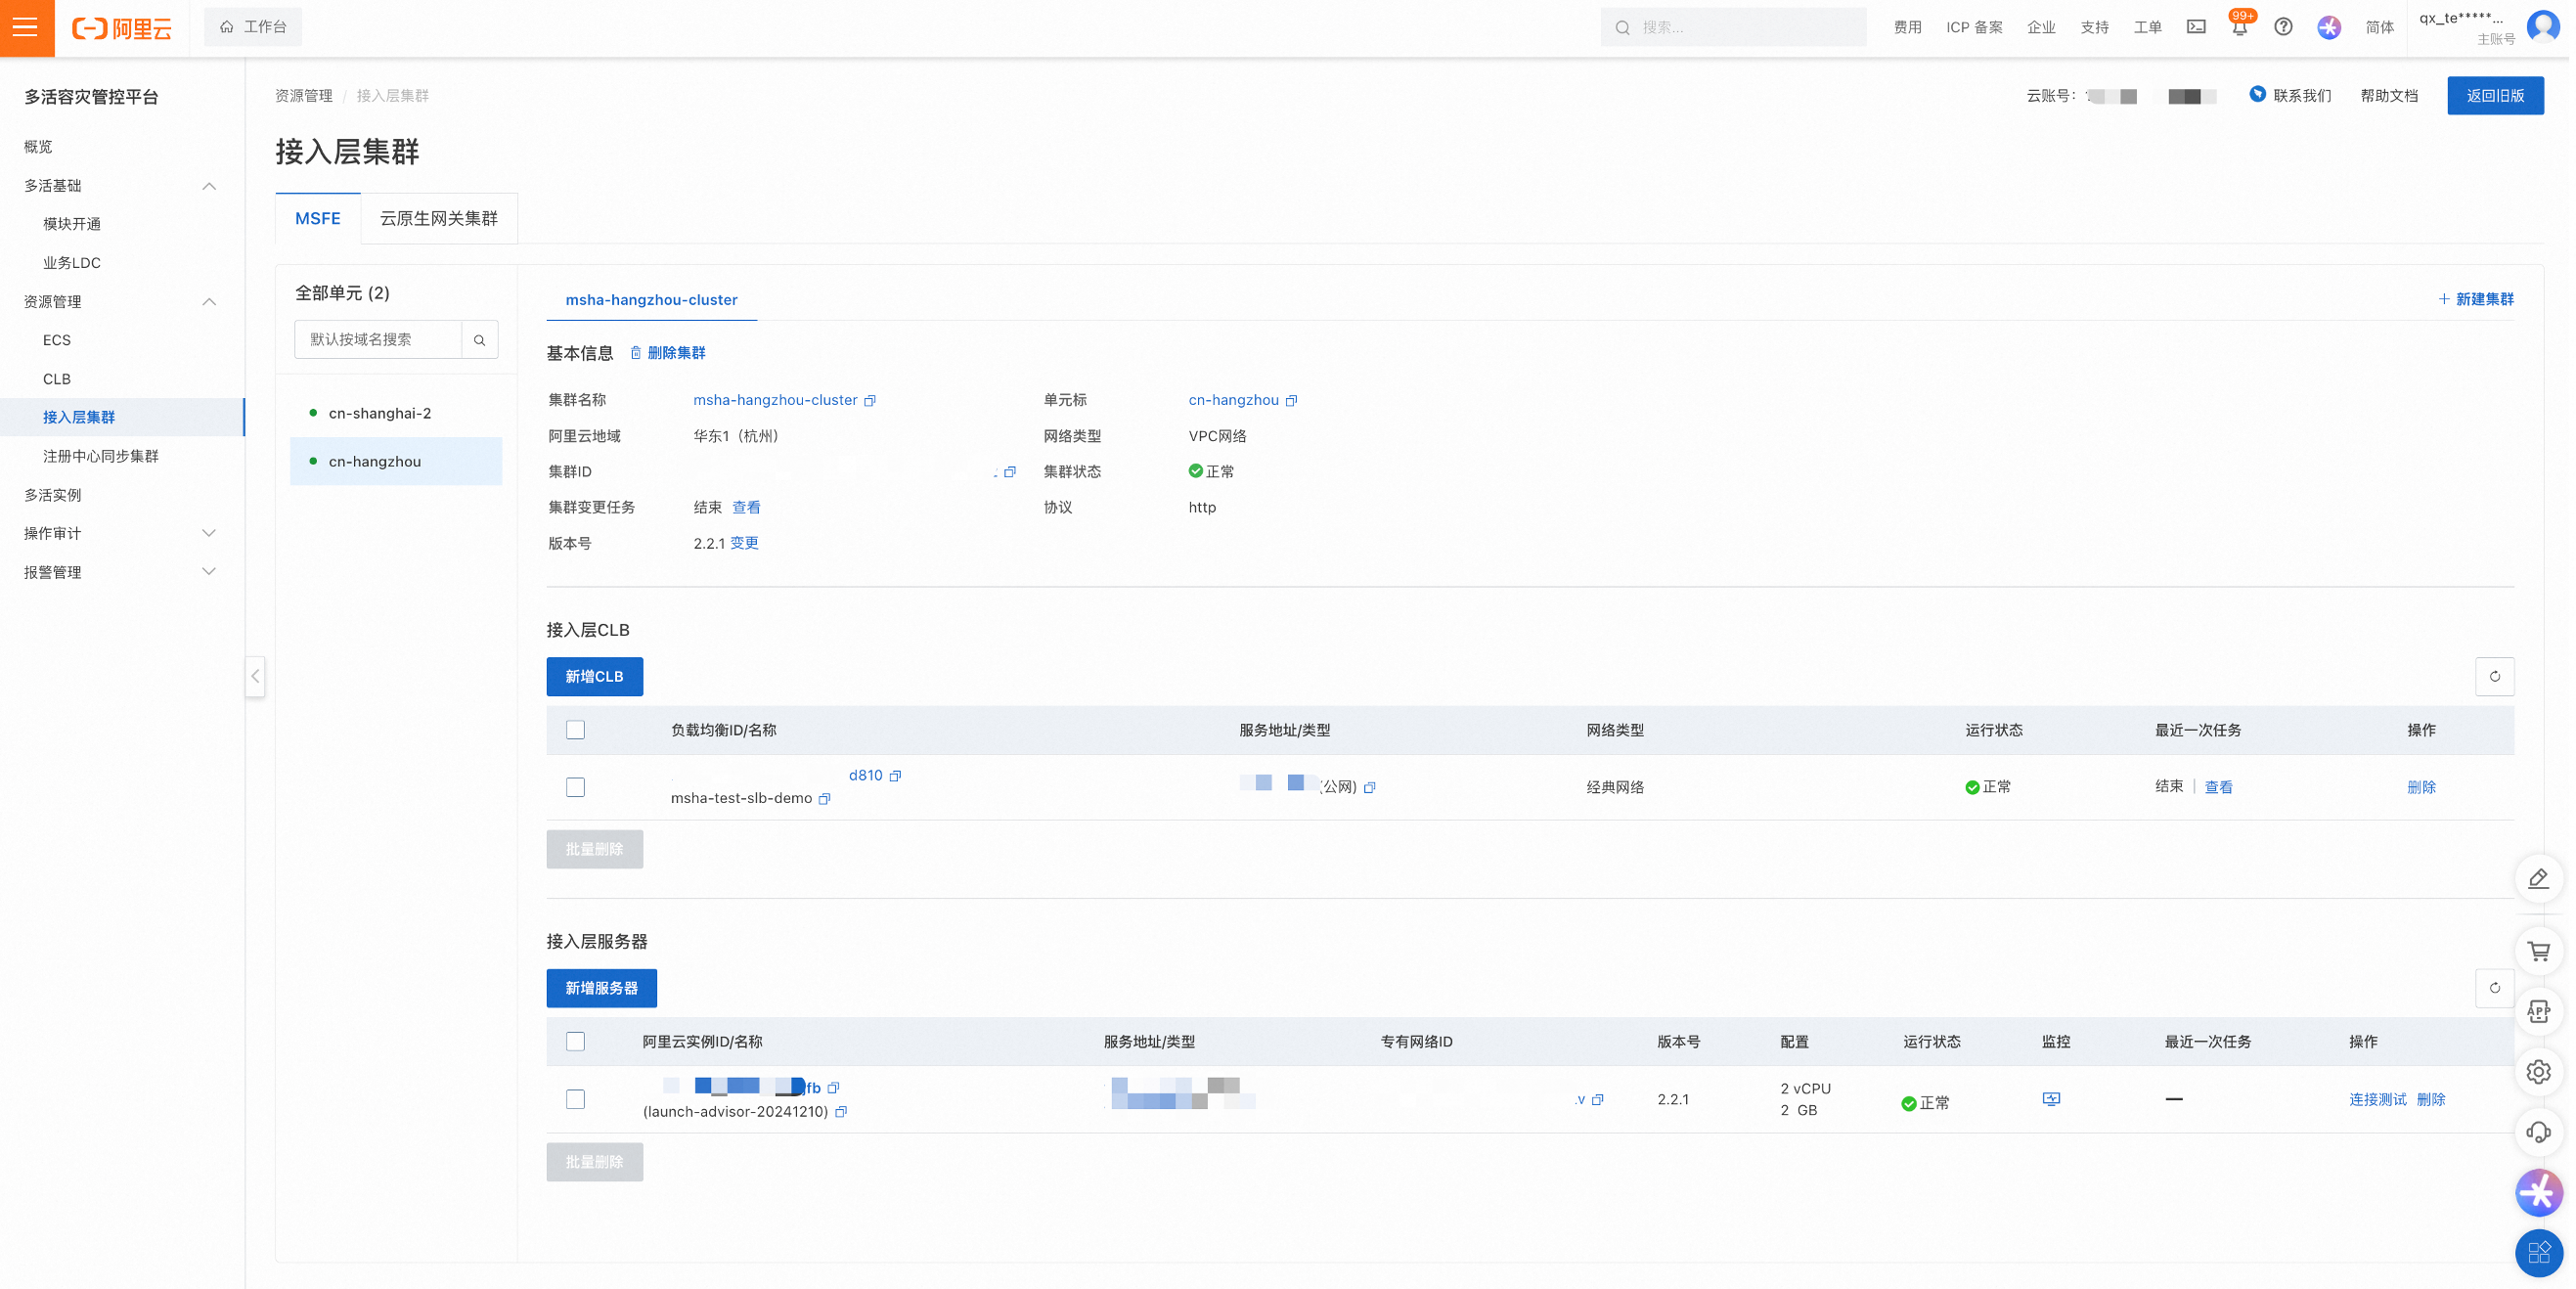Switch to the 云原生网关集群 tab
Screen dimensions: 2576x1289
tap(440, 219)
